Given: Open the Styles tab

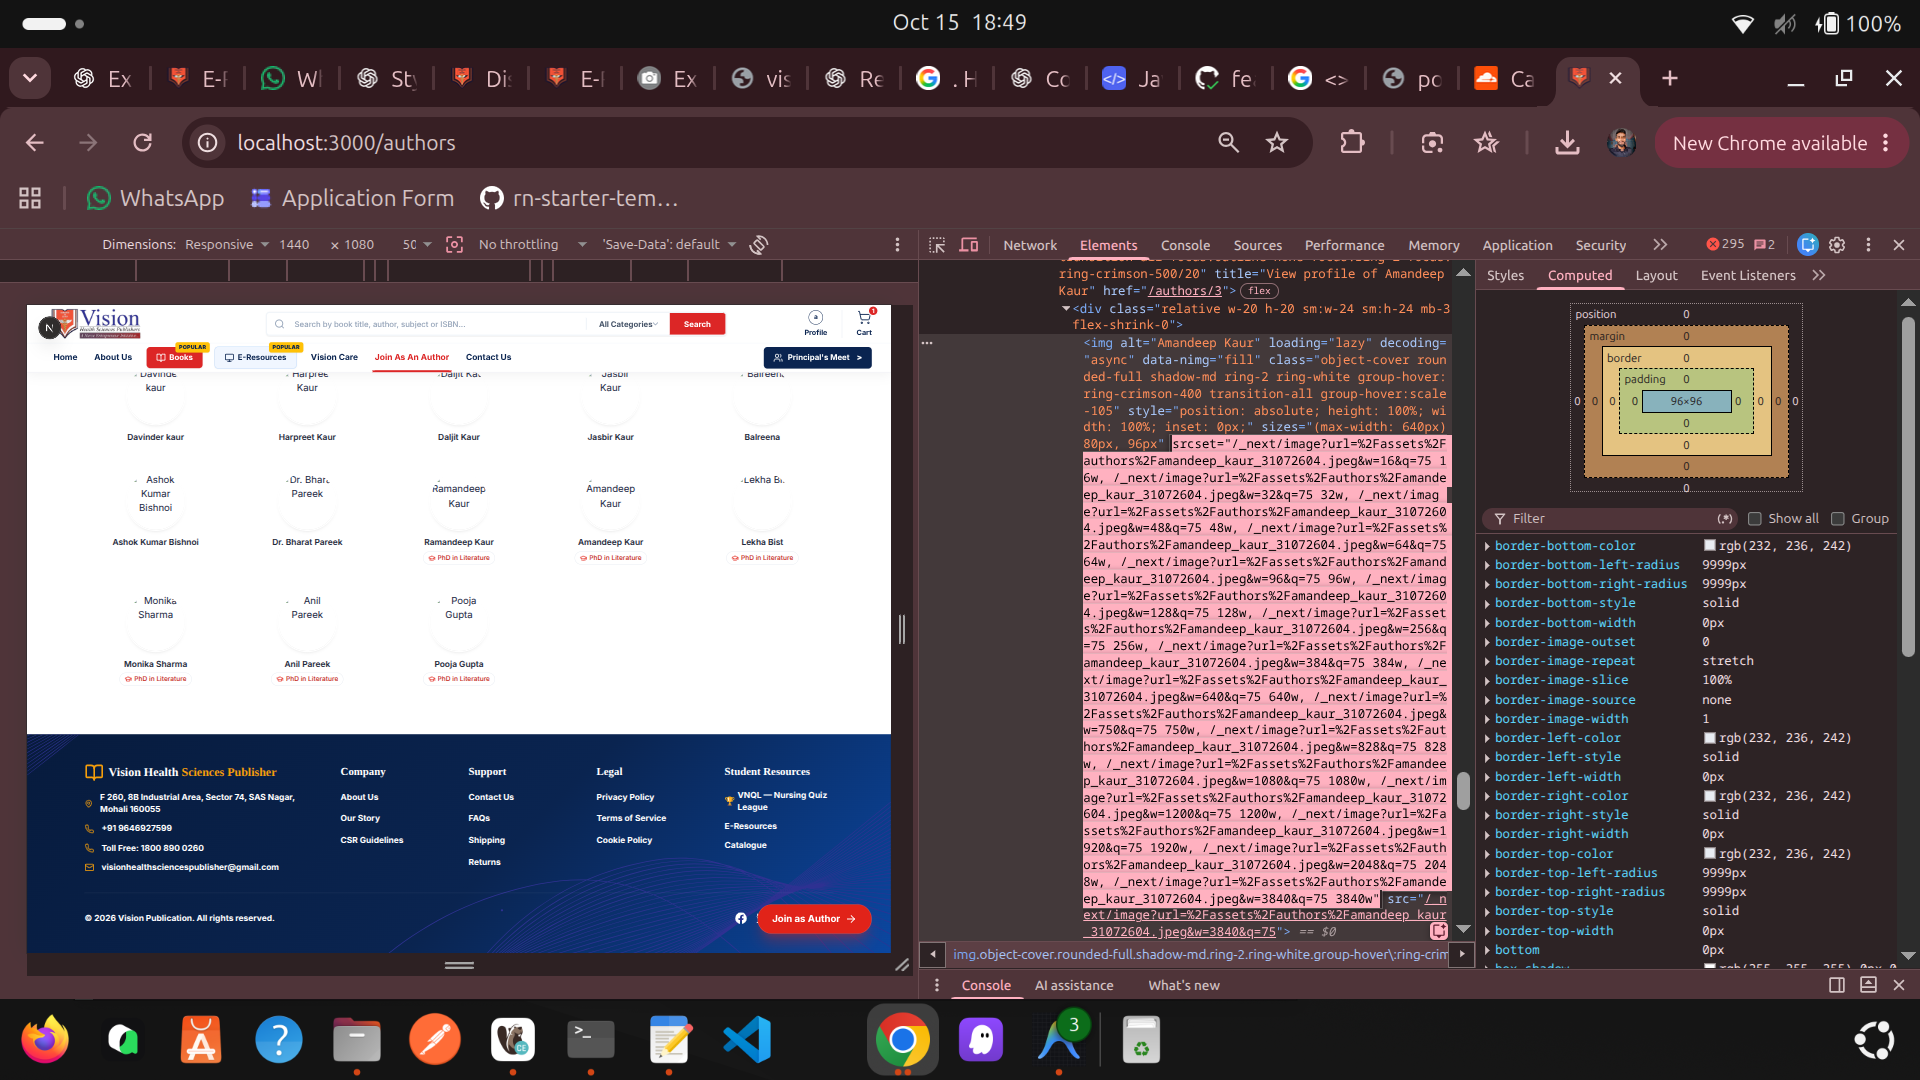Looking at the screenshot, I should tap(1505, 275).
